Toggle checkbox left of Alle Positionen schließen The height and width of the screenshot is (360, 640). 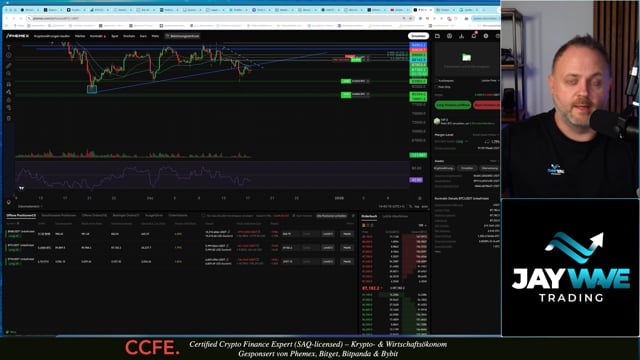pyautogui.click(x=294, y=216)
